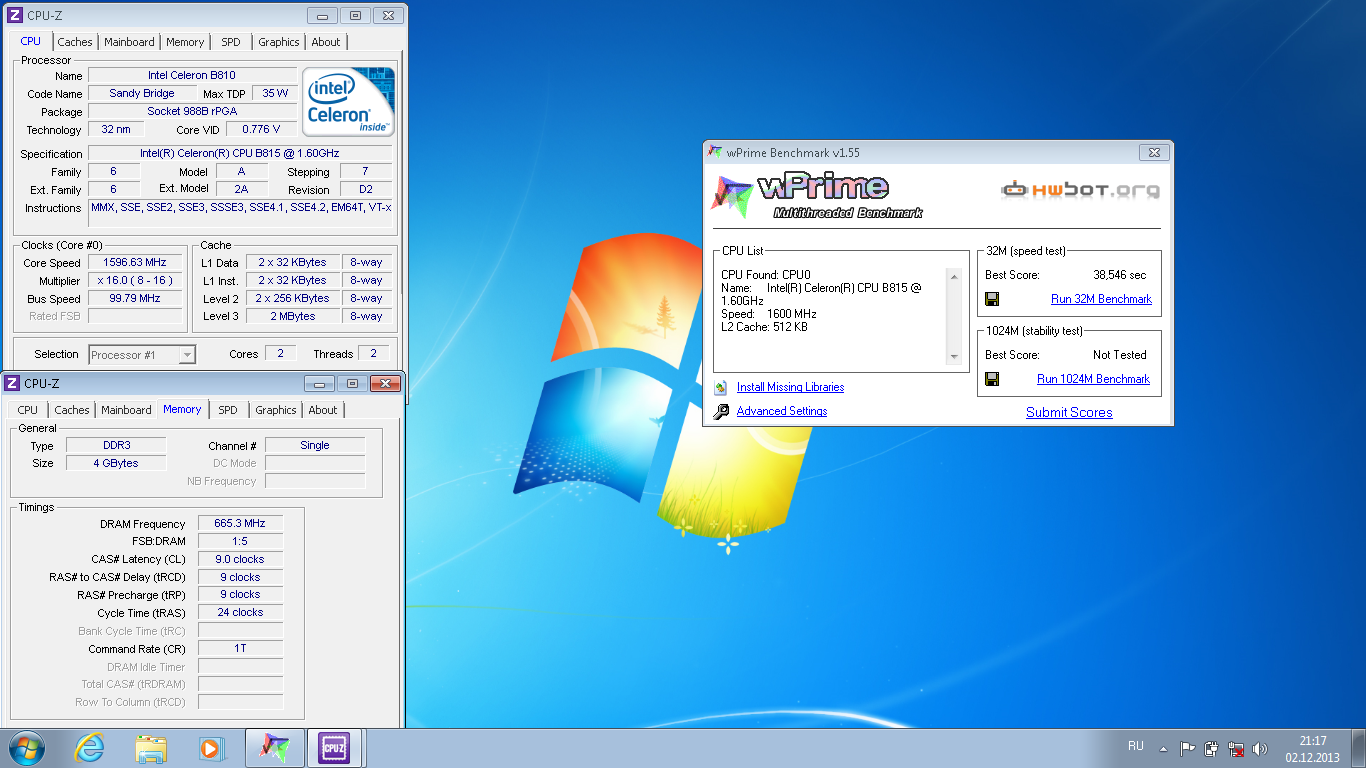The height and width of the screenshot is (768, 1366).
Task: Switch RU language indicator in taskbar
Action: pos(1136,746)
